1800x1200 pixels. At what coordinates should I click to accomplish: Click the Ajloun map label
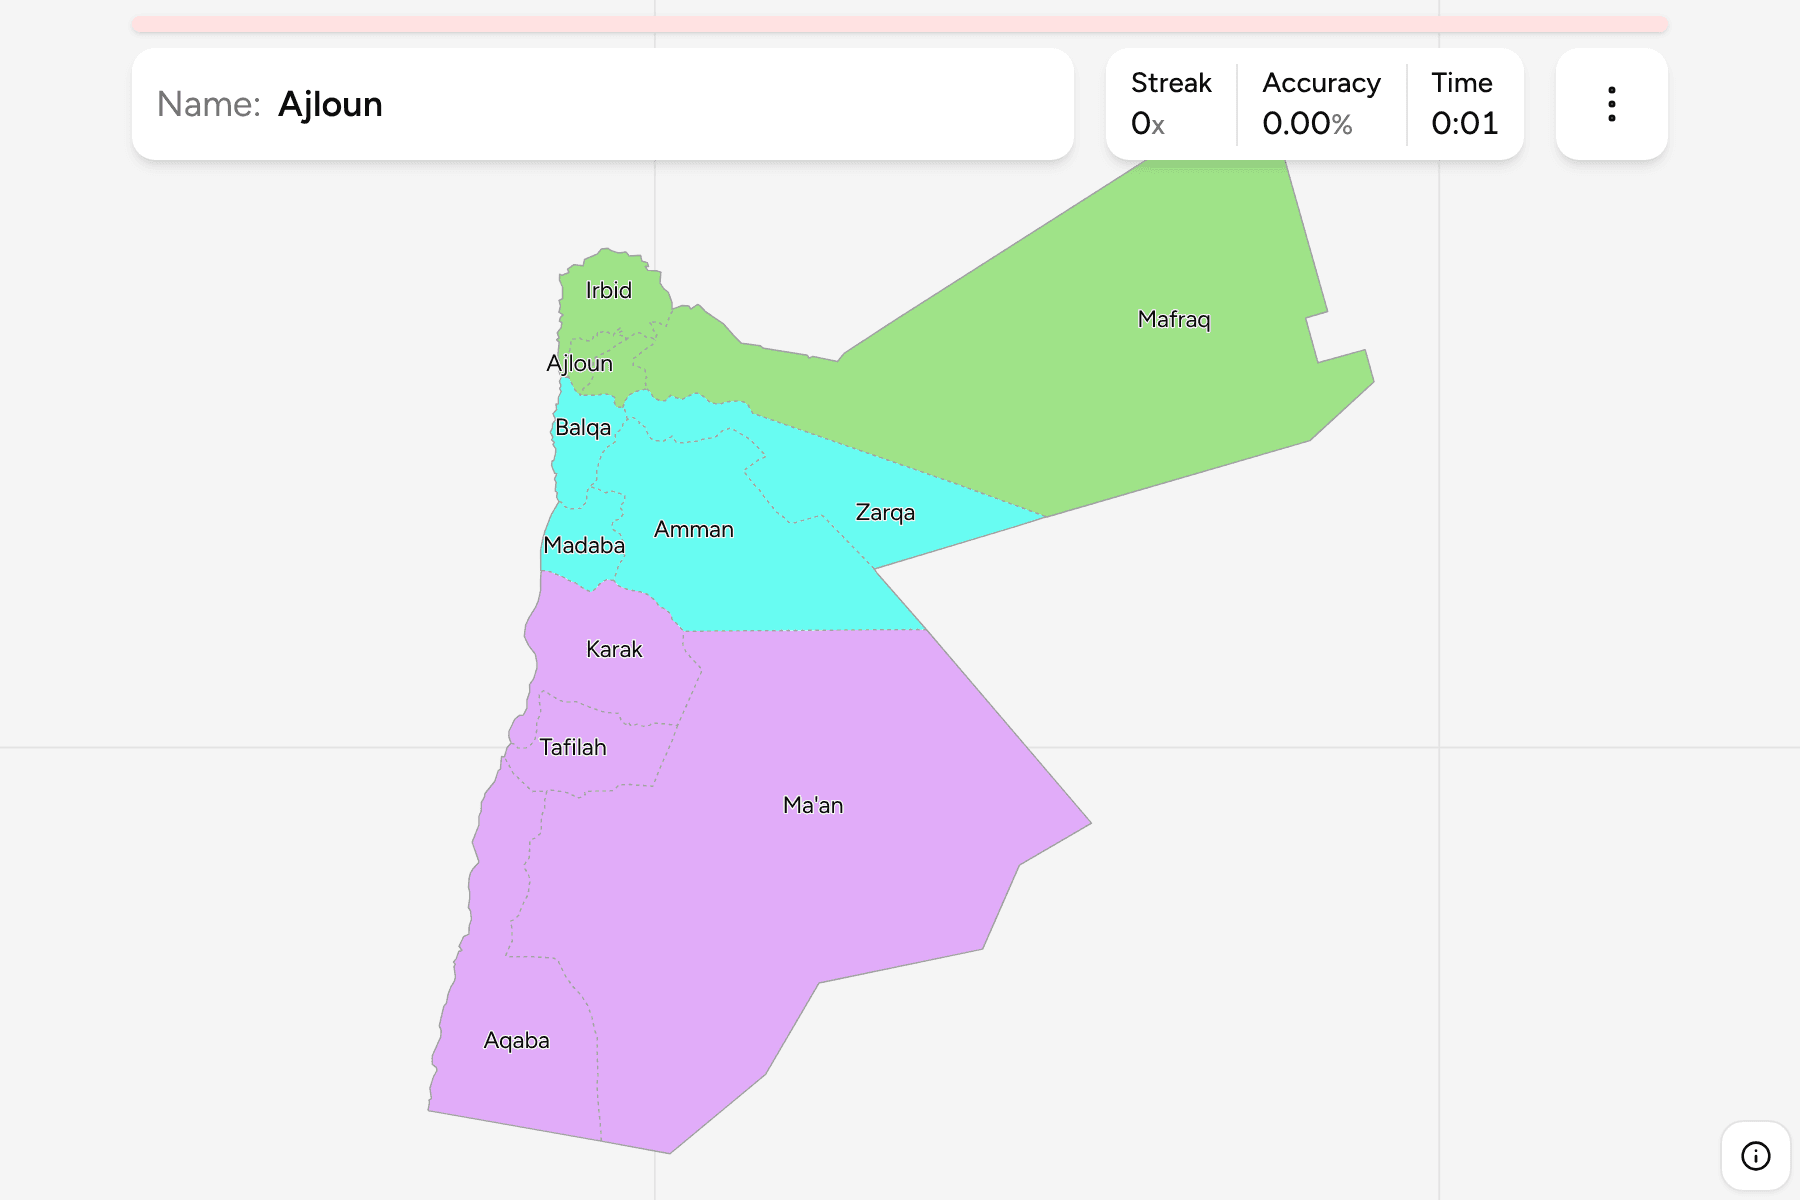(580, 364)
